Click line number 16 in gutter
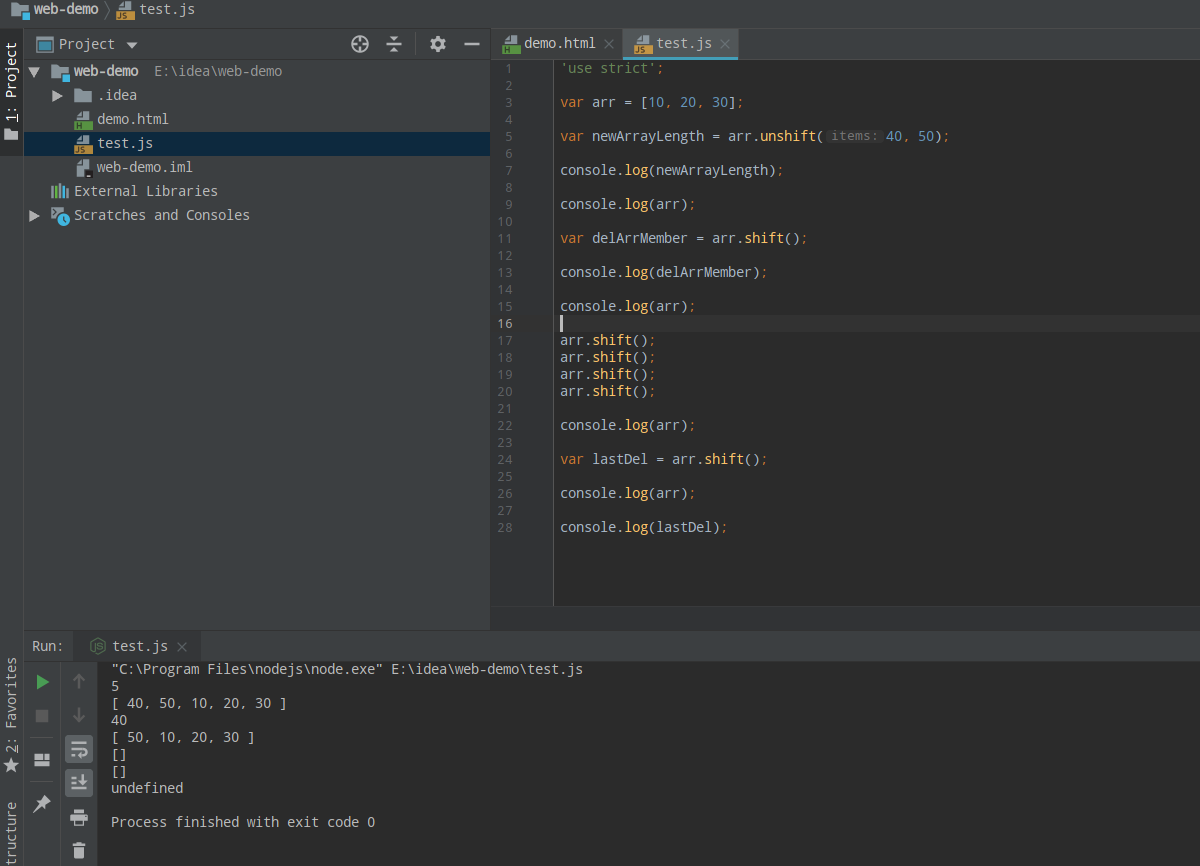The width and height of the screenshot is (1200, 866). click(505, 324)
